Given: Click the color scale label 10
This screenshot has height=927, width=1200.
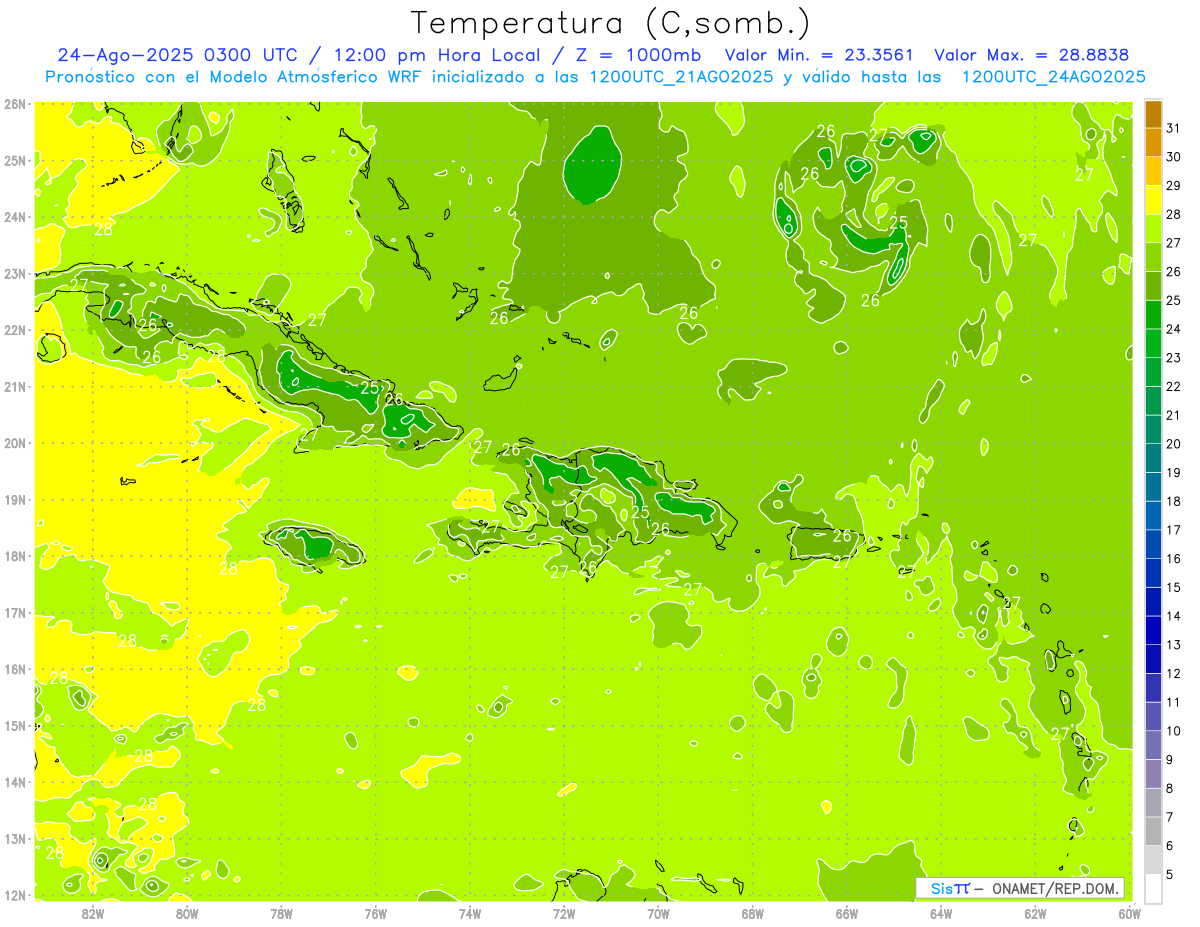Looking at the screenshot, I should [x=1173, y=731].
